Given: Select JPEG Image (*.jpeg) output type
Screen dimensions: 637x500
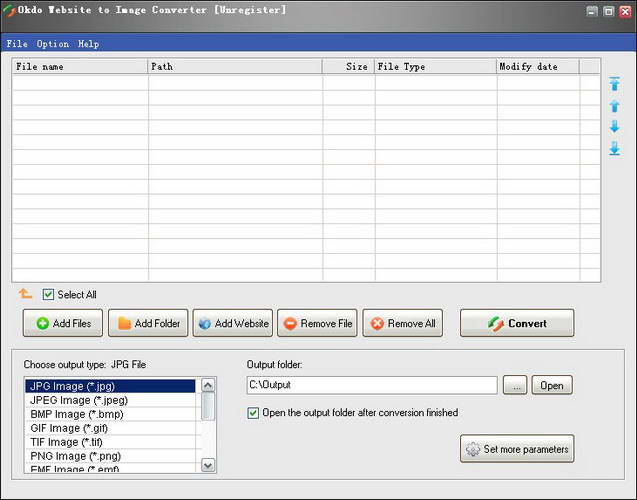Looking at the screenshot, I should click(x=110, y=400).
